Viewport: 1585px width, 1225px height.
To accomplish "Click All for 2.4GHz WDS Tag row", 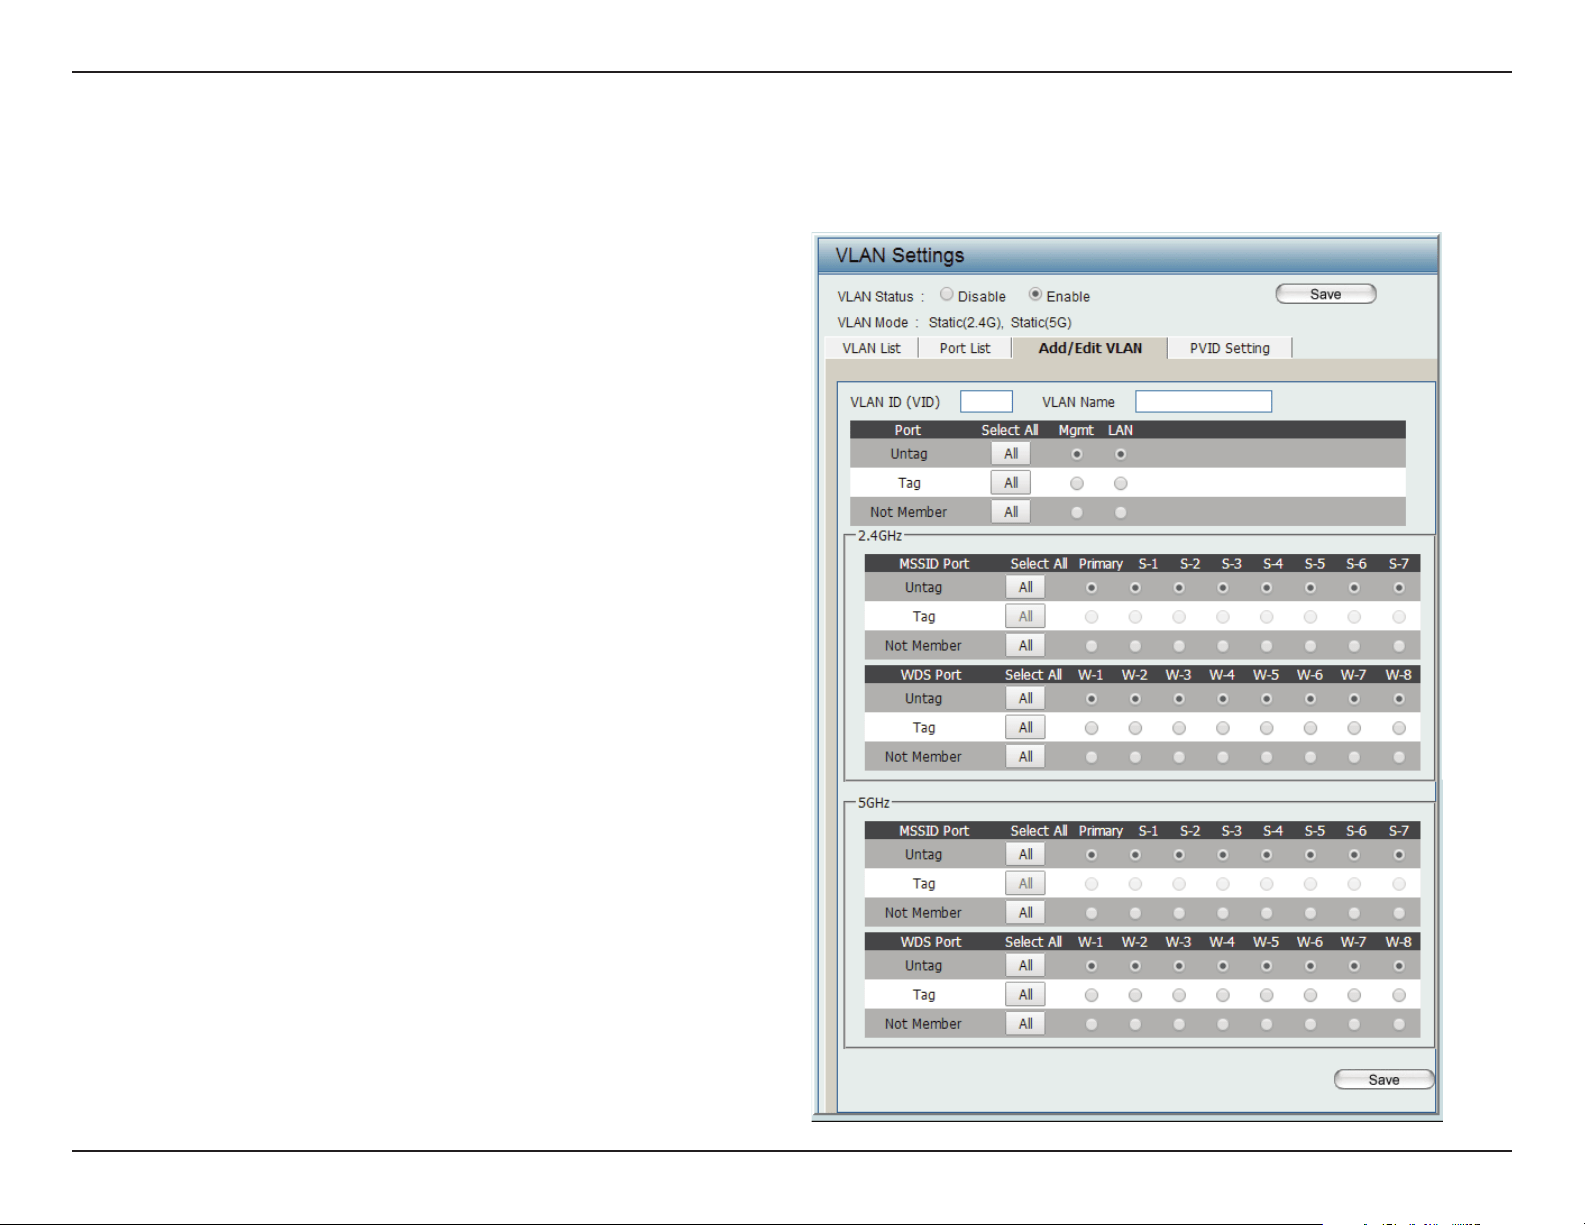I will point(1025,728).
